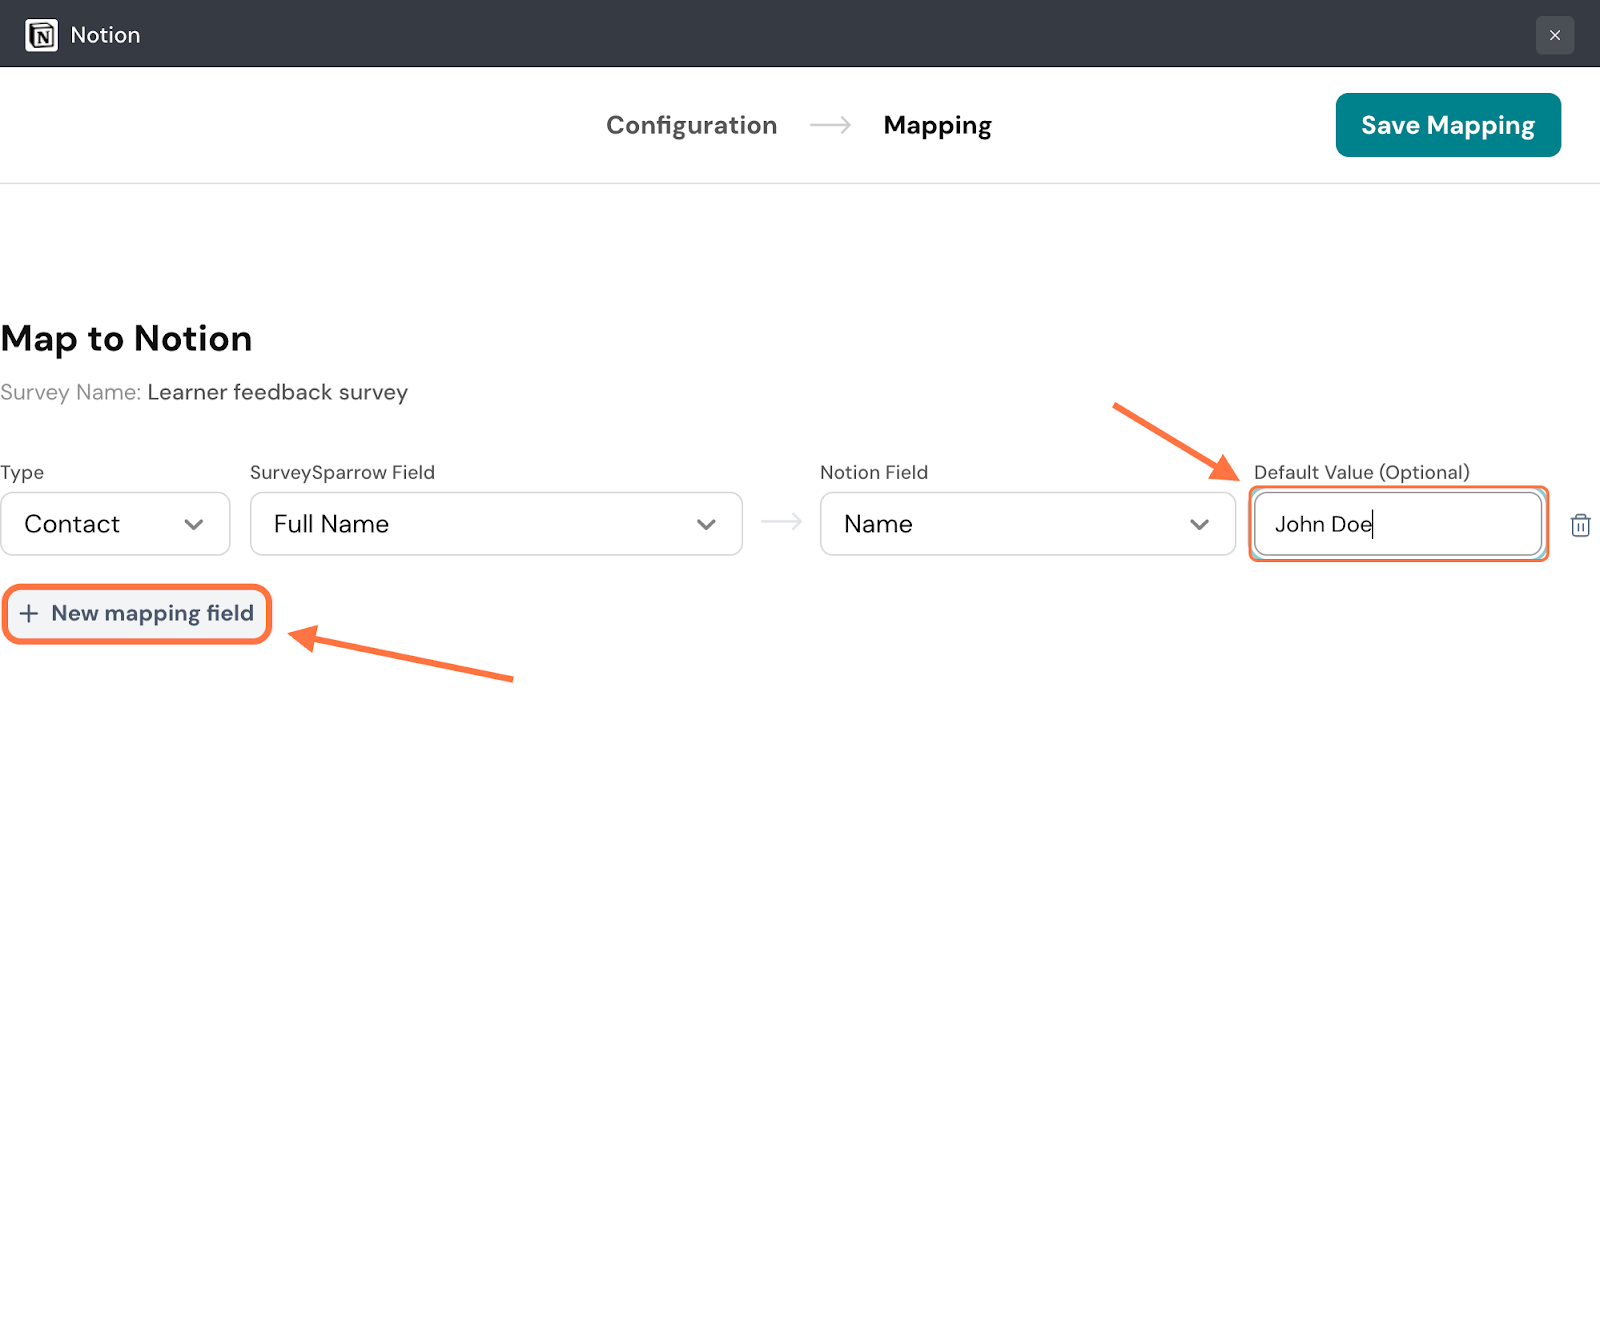
Task: Close the Notion dialog with X
Action: click(x=1554, y=35)
